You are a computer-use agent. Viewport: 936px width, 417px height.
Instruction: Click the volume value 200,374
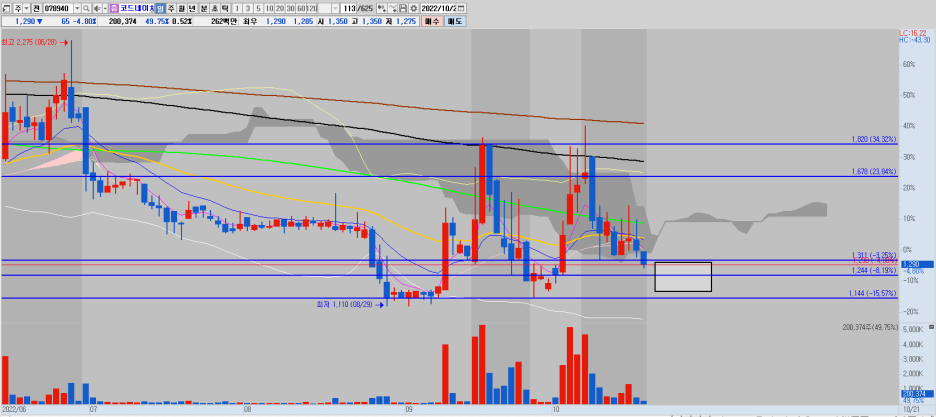point(122,21)
